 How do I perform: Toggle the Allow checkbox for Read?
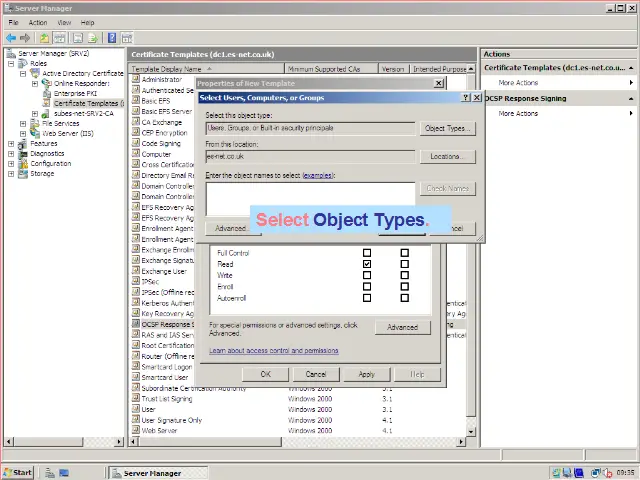tap(367, 264)
